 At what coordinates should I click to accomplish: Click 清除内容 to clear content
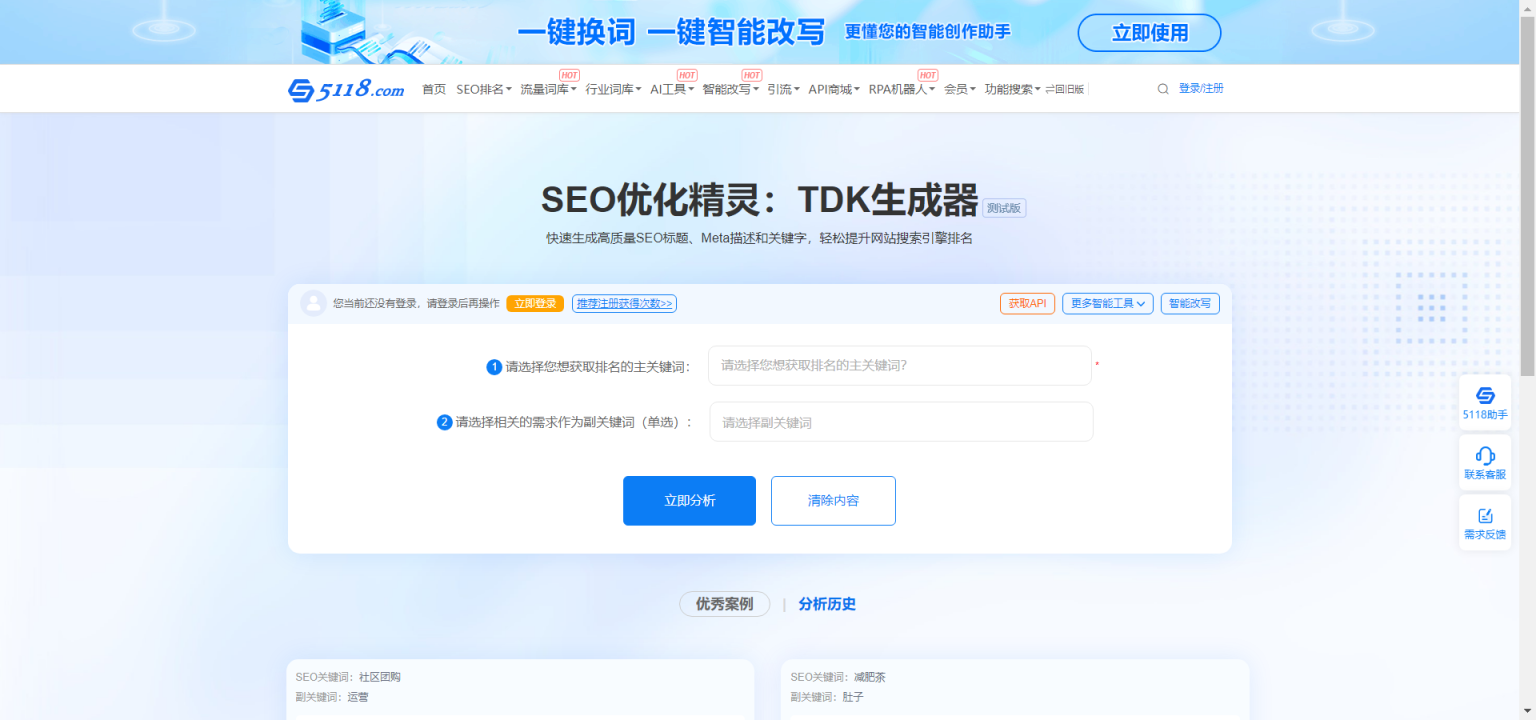833,500
